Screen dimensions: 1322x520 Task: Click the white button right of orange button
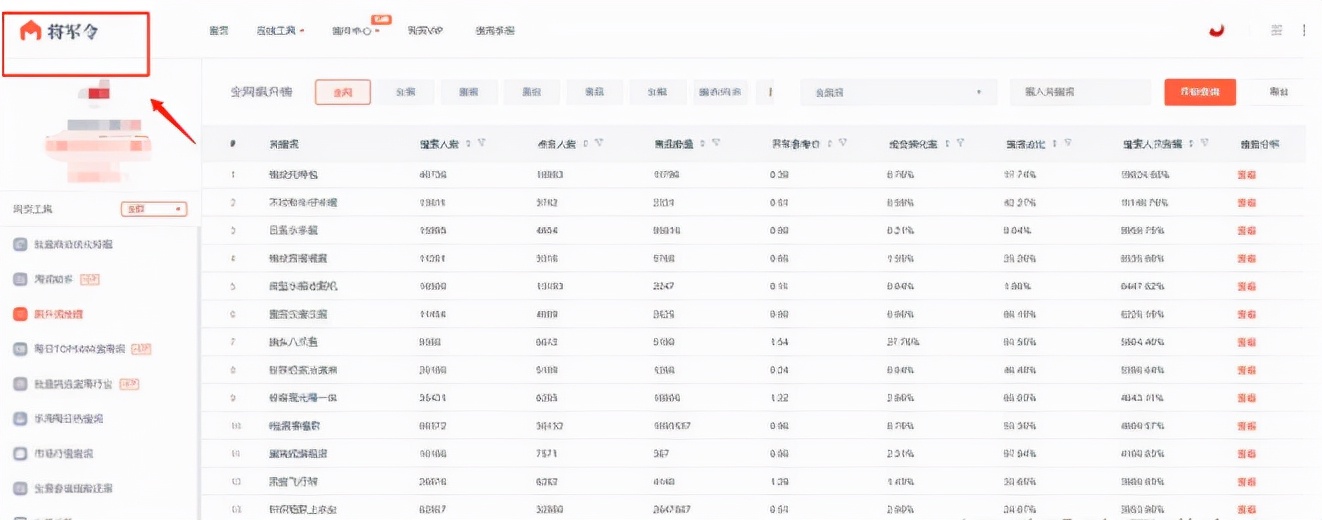coord(1278,92)
